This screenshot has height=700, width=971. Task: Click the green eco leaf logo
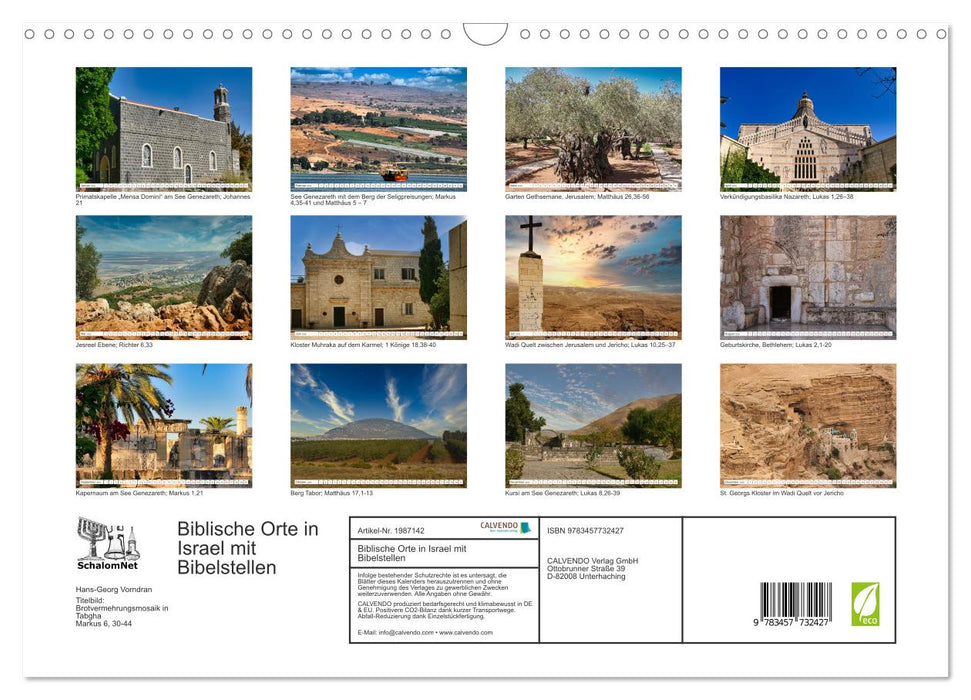(865, 604)
